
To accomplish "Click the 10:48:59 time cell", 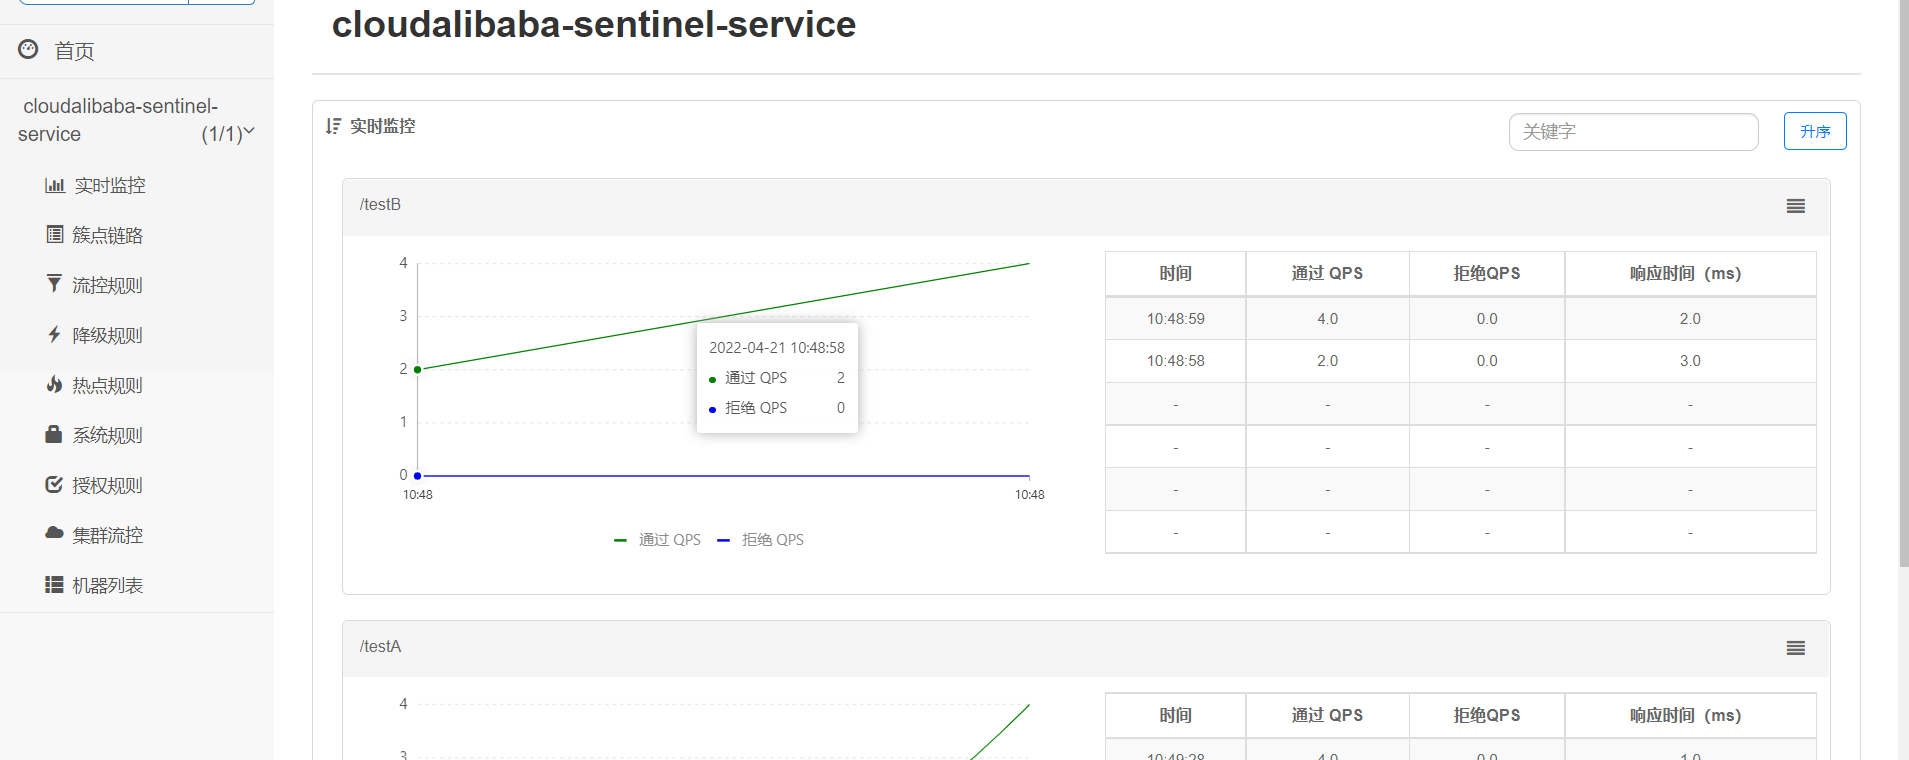I will (x=1175, y=319).
